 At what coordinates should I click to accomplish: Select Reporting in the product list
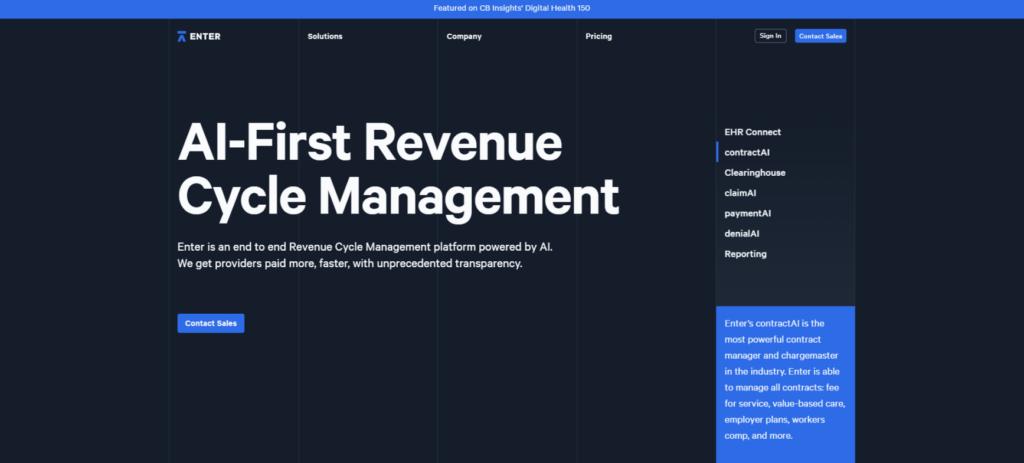pos(745,253)
